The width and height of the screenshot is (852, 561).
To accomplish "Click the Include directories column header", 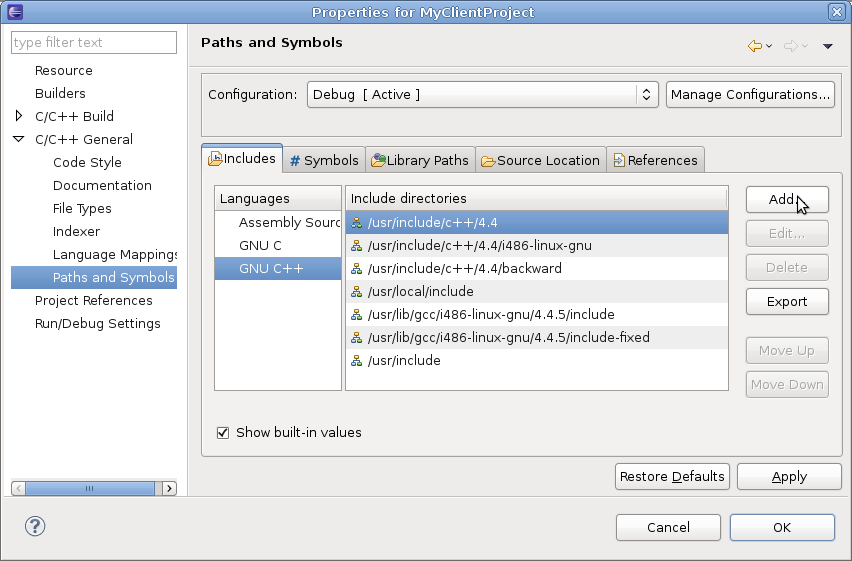I will coord(537,198).
